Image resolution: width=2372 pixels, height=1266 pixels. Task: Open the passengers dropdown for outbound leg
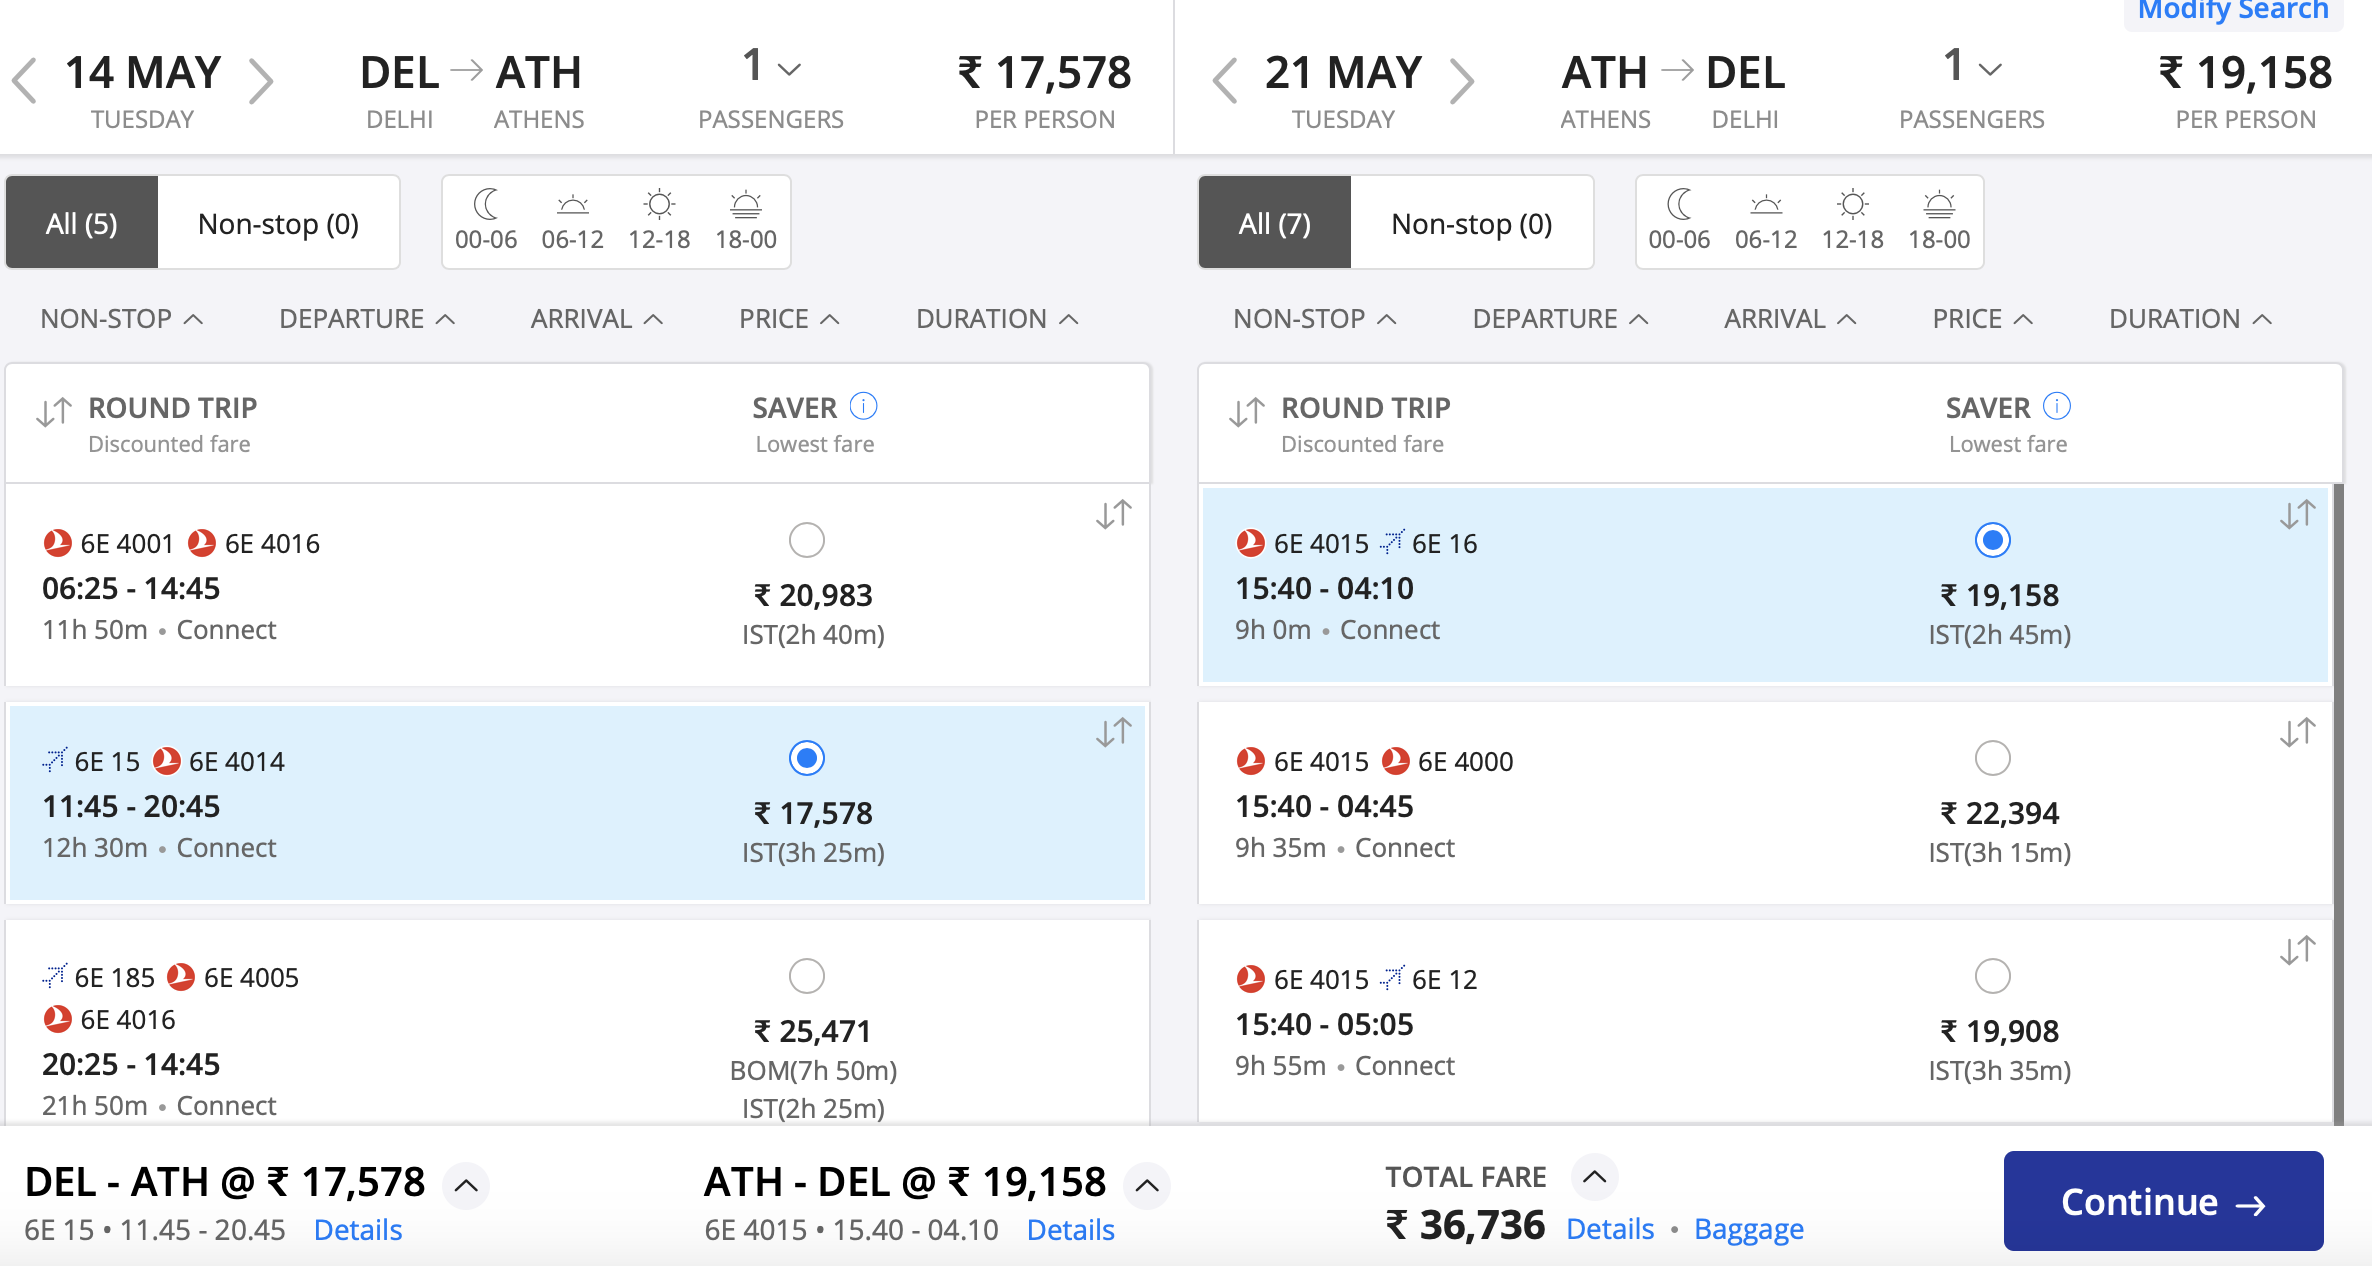pyautogui.click(x=790, y=68)
